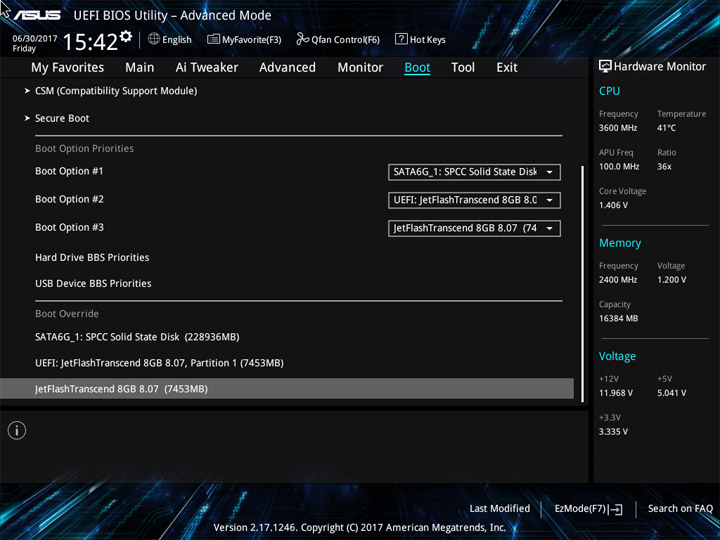Click the EzMode exit arrow icon
This screenshot has height=540, width=720.
[616, 509]
